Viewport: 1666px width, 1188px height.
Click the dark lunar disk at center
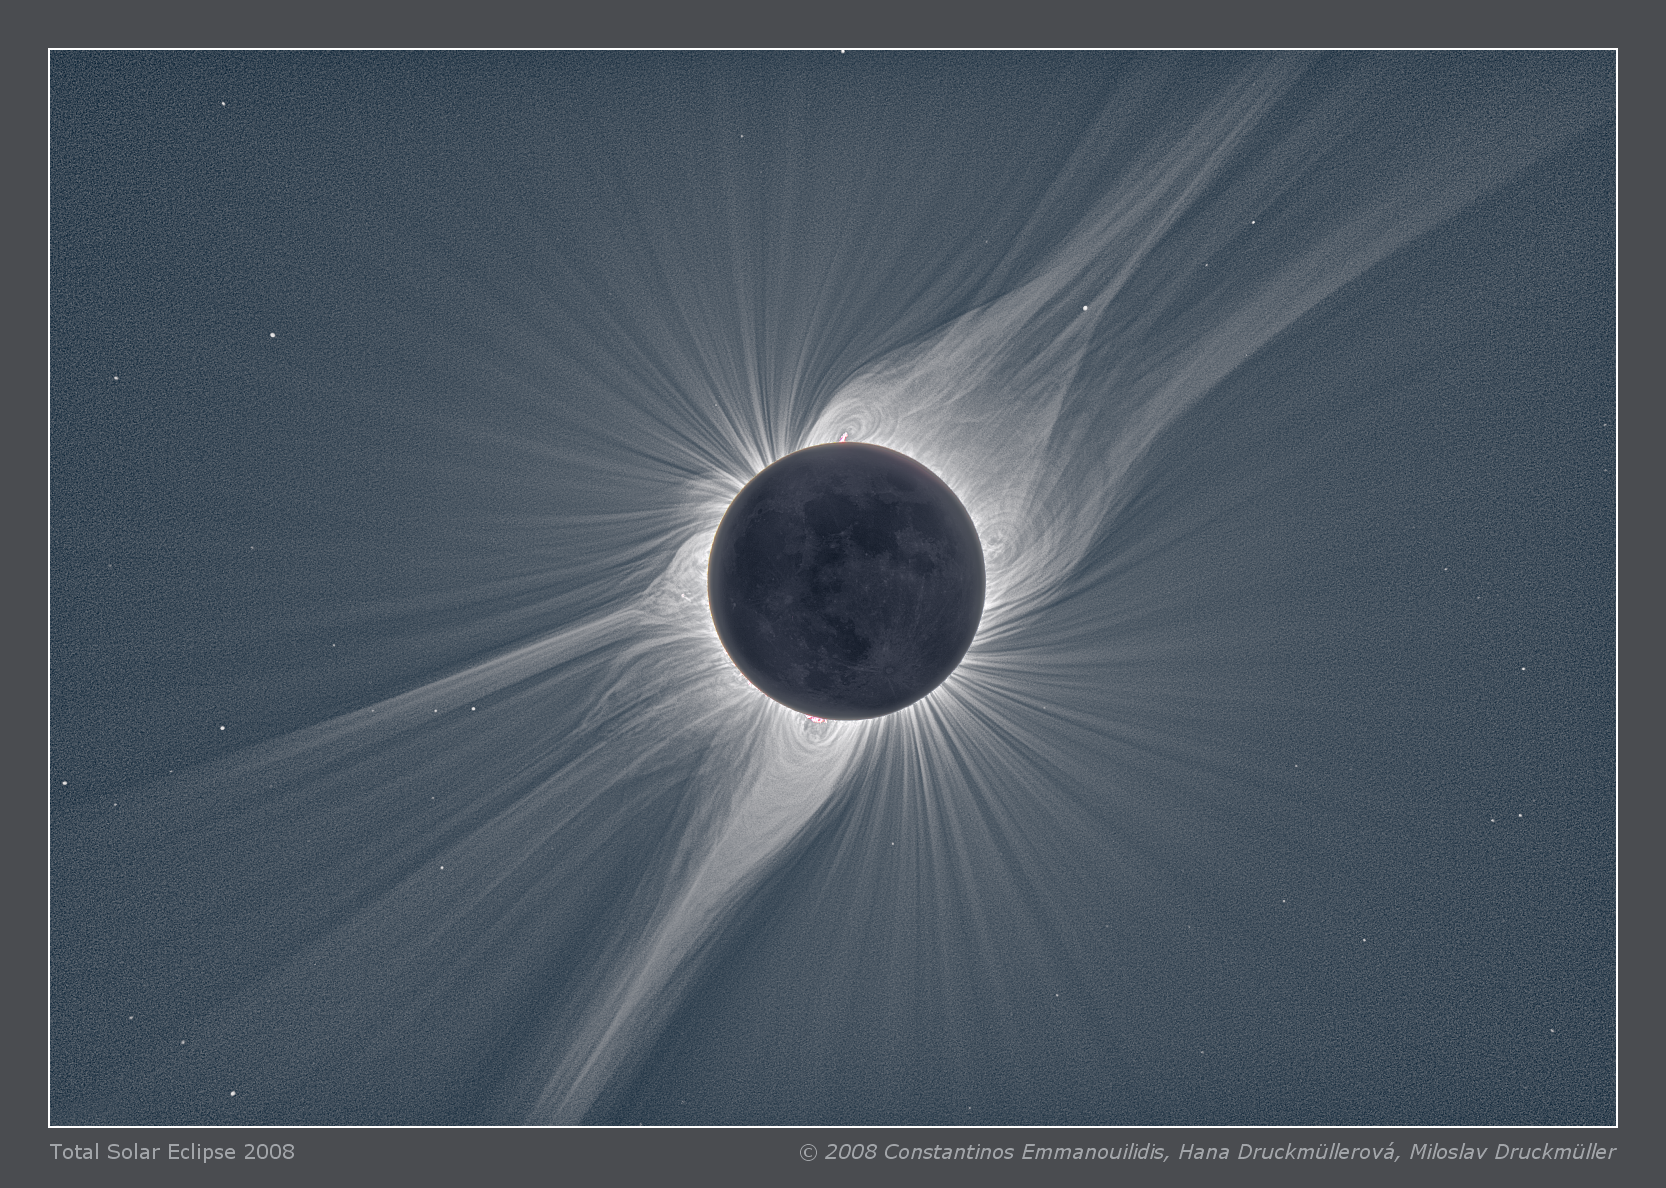(846, 582)
